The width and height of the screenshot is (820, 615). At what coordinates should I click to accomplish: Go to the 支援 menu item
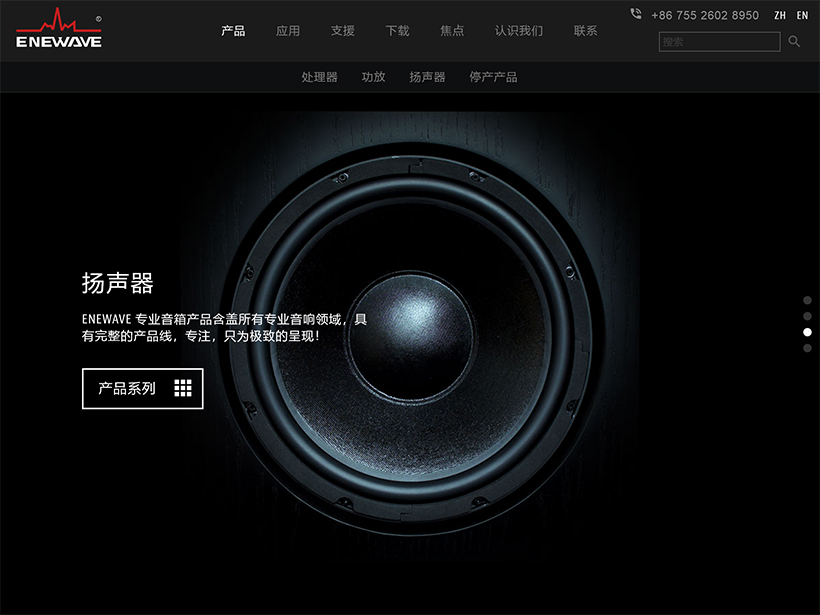(x=343, y=31)
